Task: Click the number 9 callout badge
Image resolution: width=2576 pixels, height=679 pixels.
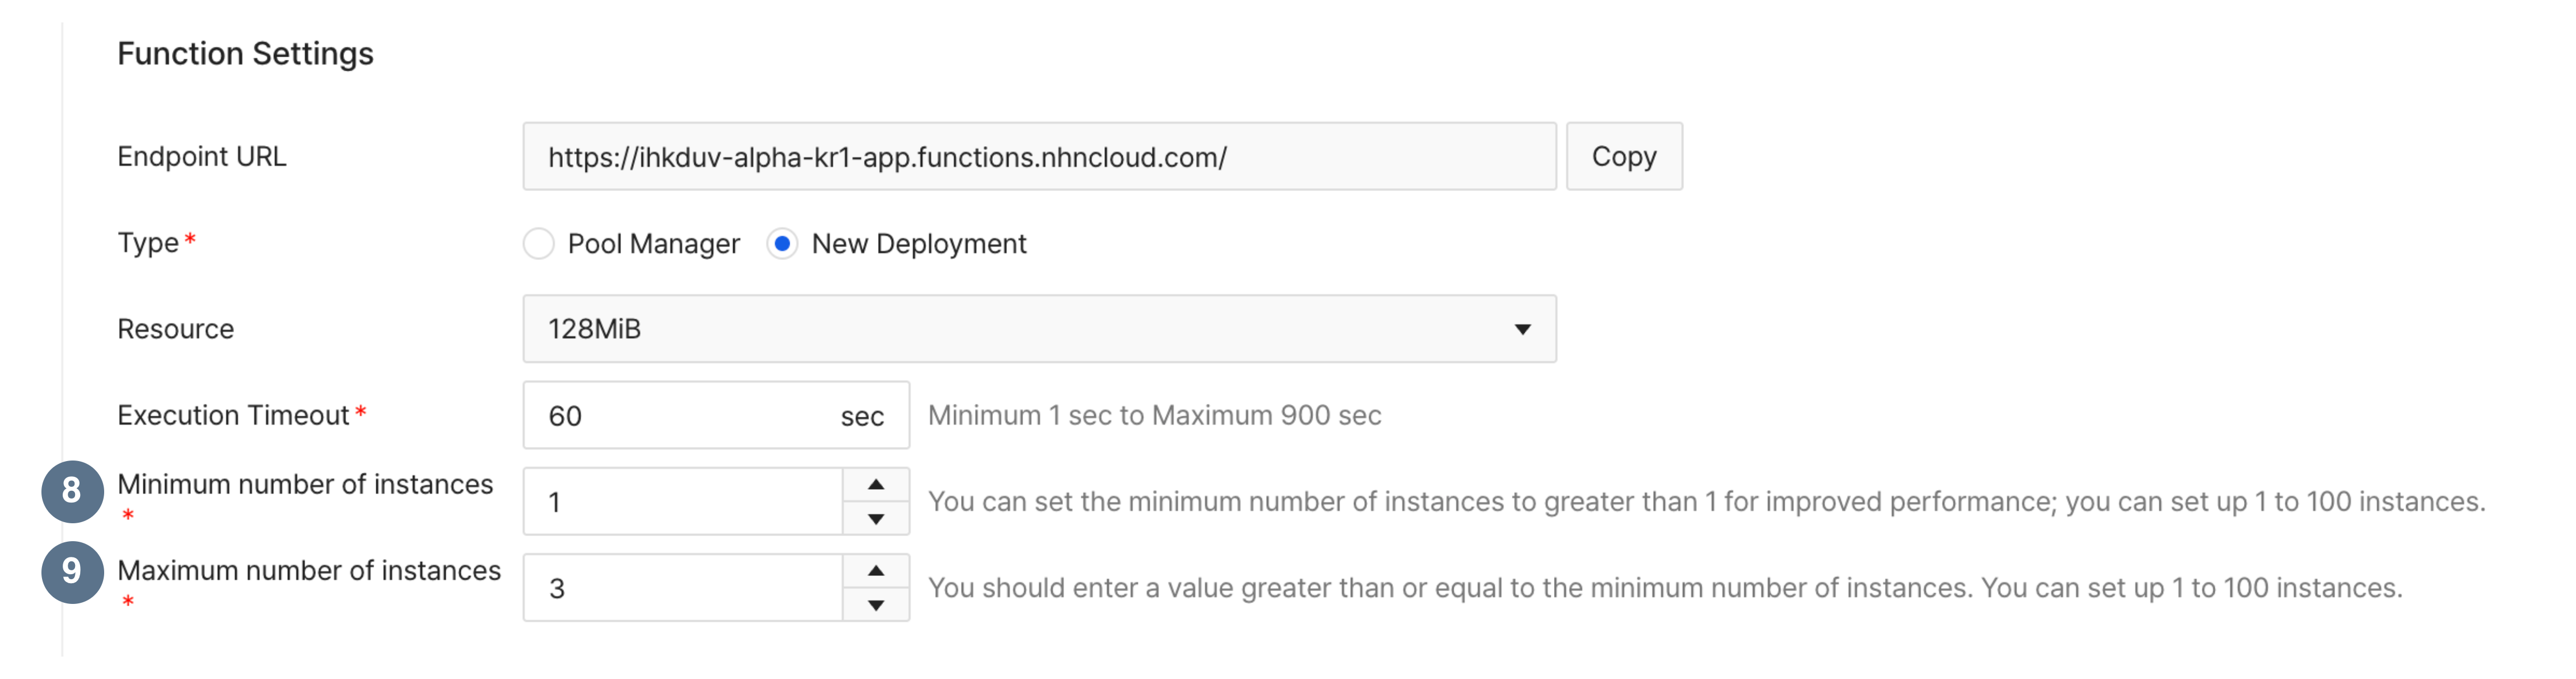Action: coord(72,572)
